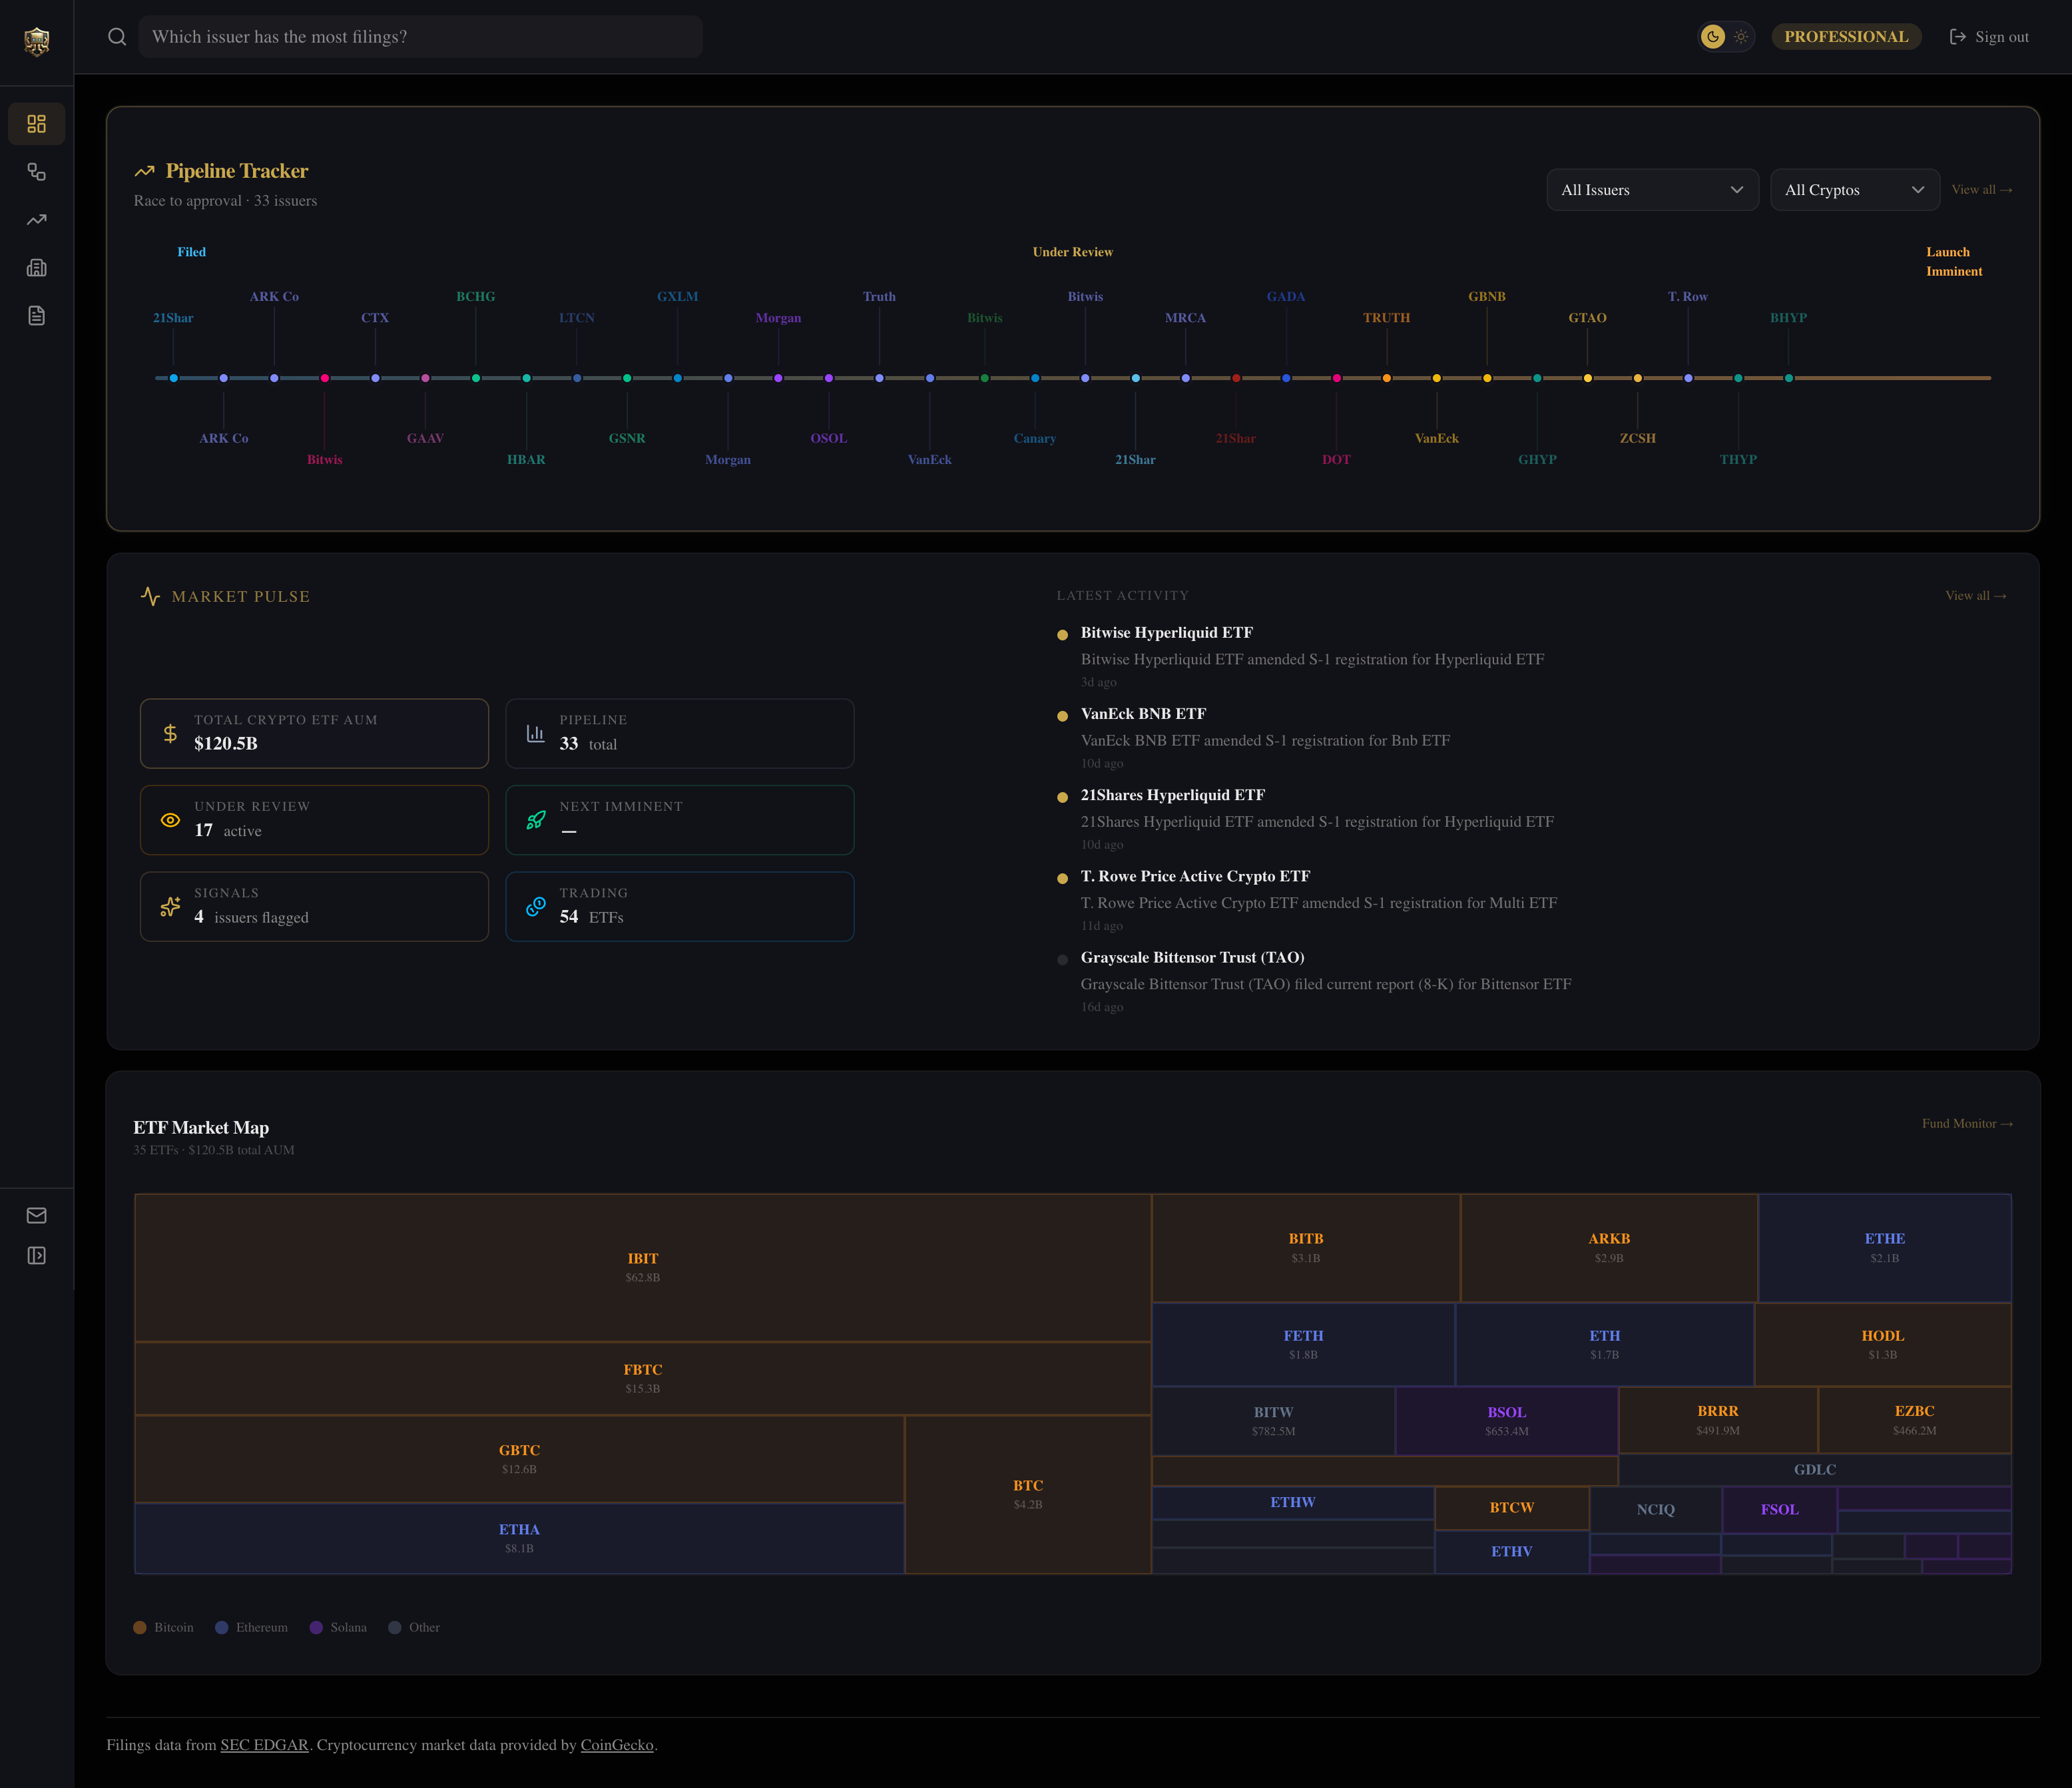The image size is (2072, 1788).
Task: Open the building issuers icon in the sidebar
Action: click(x=37, y=268)
